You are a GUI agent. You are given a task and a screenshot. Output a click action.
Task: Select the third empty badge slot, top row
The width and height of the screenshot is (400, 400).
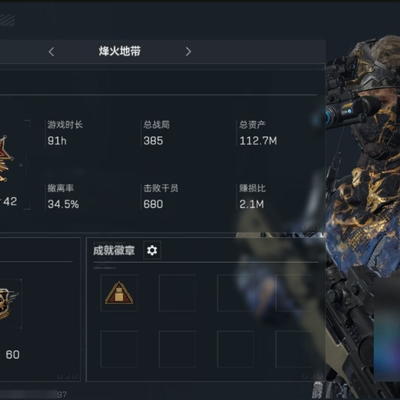pos(235,293)
